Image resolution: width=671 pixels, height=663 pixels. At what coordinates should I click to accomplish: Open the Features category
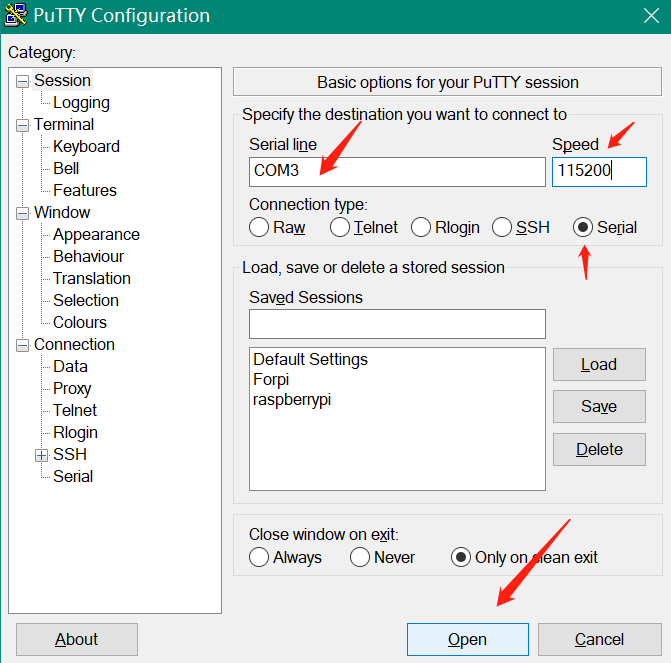[85, 190]
